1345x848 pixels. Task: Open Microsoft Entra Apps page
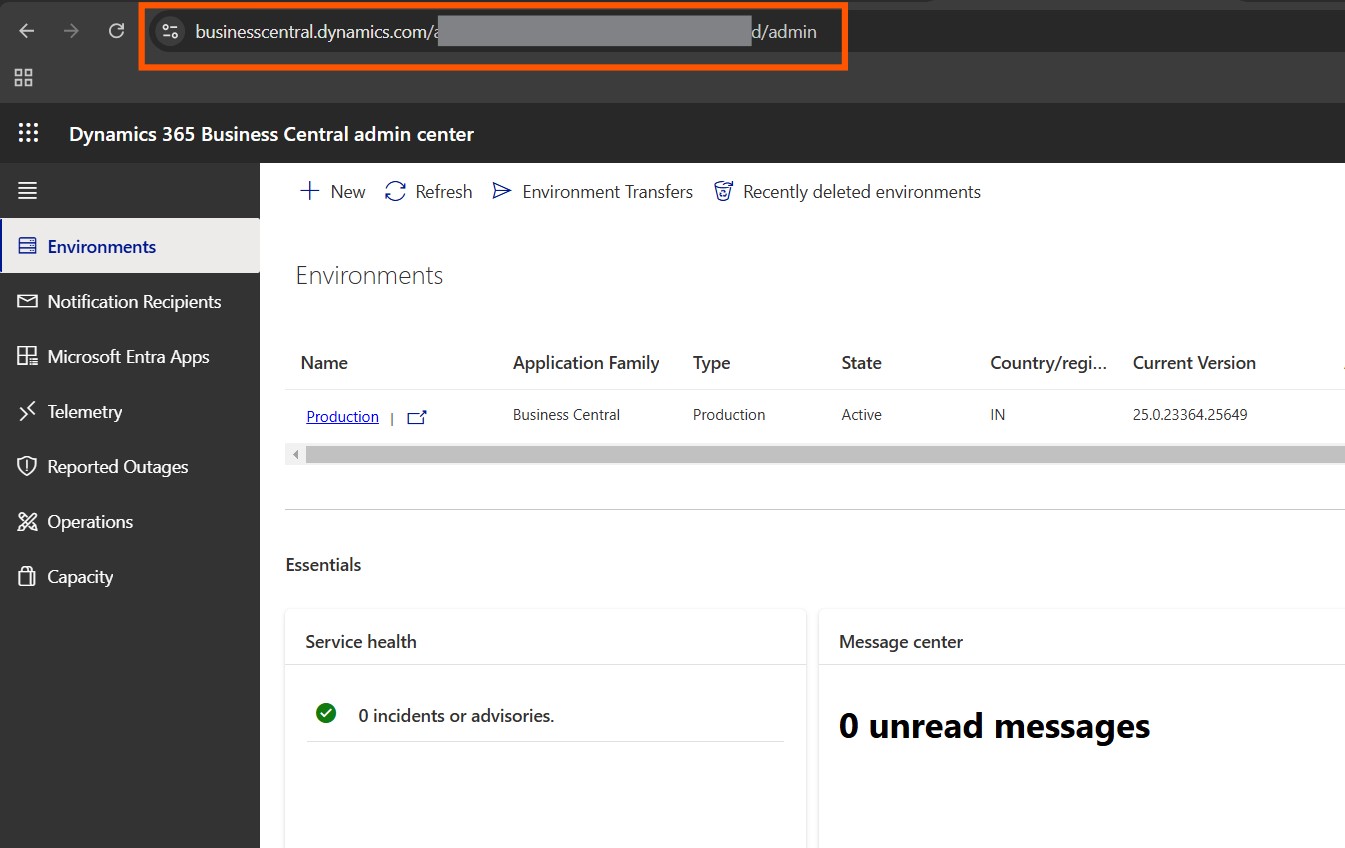point(128,356)
